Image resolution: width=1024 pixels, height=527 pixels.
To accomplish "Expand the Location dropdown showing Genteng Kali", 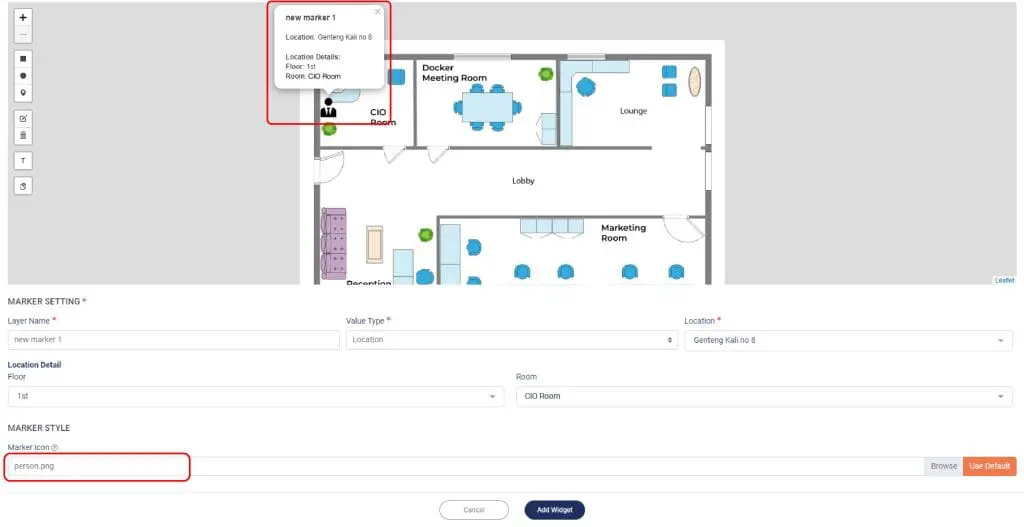I will (848, 340).
